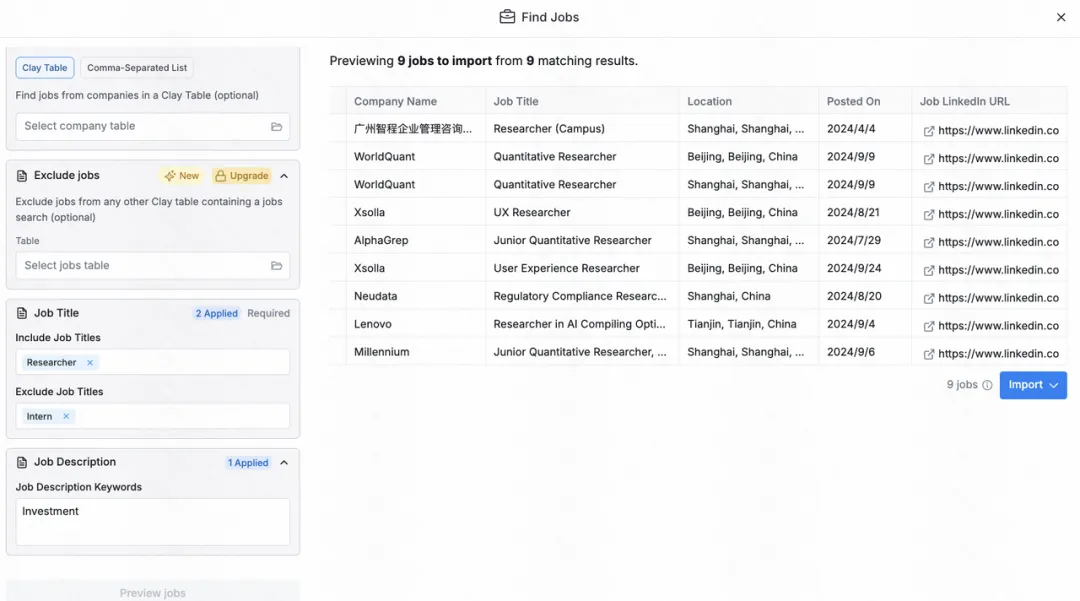Open LinkedIn link icon for Lenovo row
Viewport: 1080px width, 601px height.
click(x=928, y=326)
